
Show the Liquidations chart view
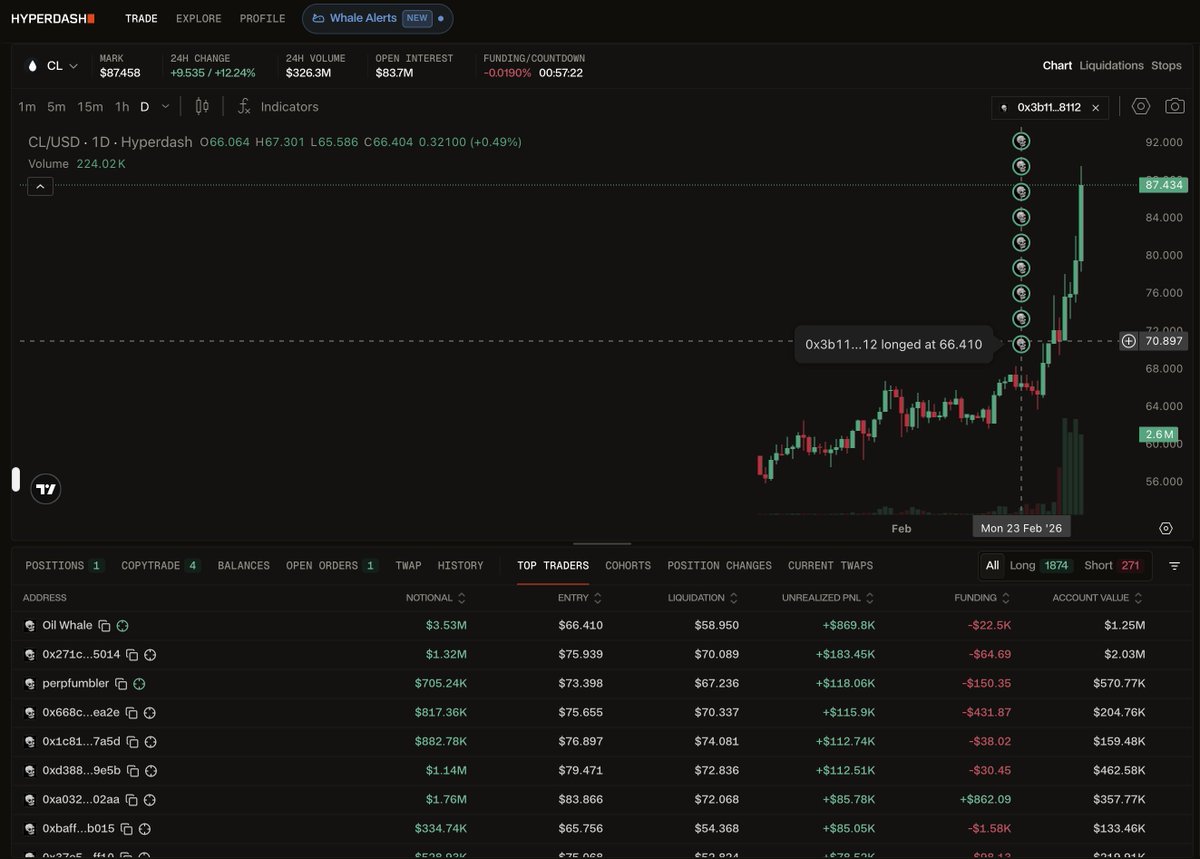[1111, 65]
